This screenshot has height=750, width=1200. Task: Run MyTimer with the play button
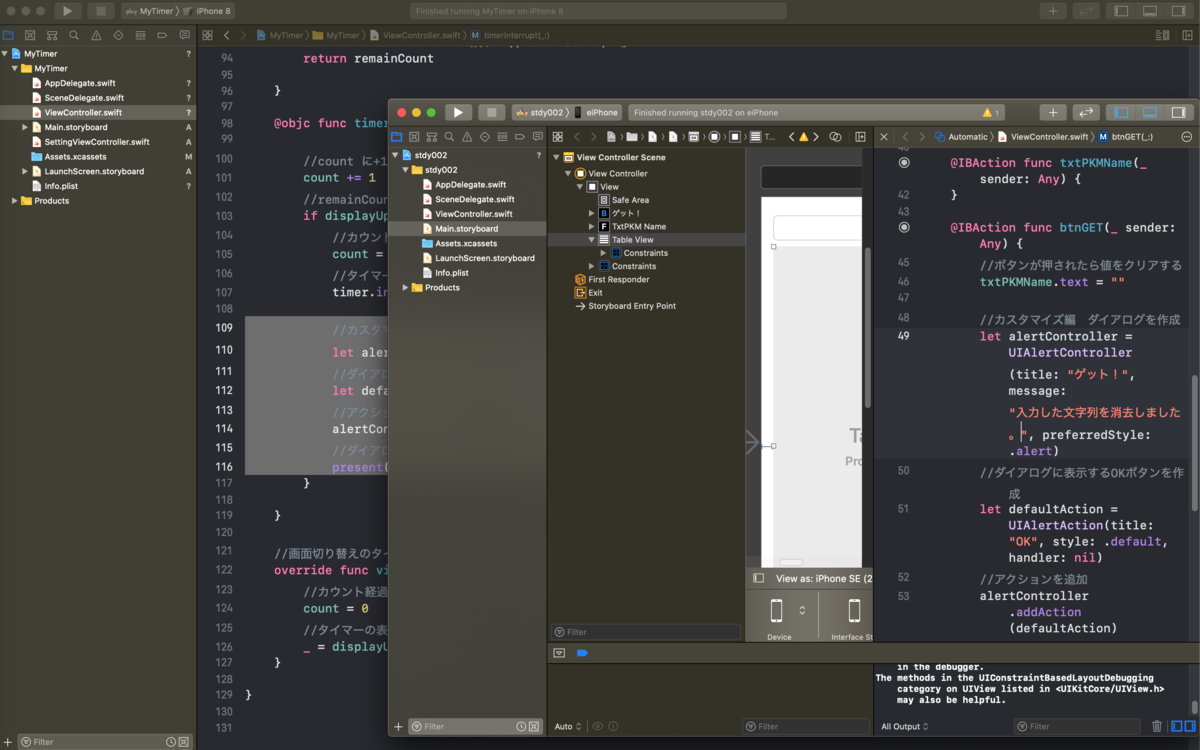pos(68,10)
